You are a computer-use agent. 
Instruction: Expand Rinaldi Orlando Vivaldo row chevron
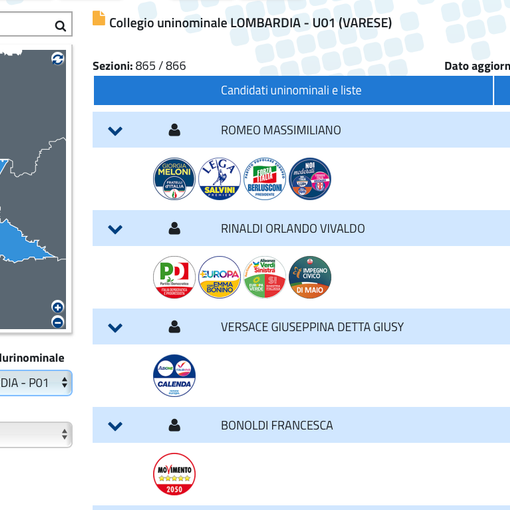click(115, 229)
